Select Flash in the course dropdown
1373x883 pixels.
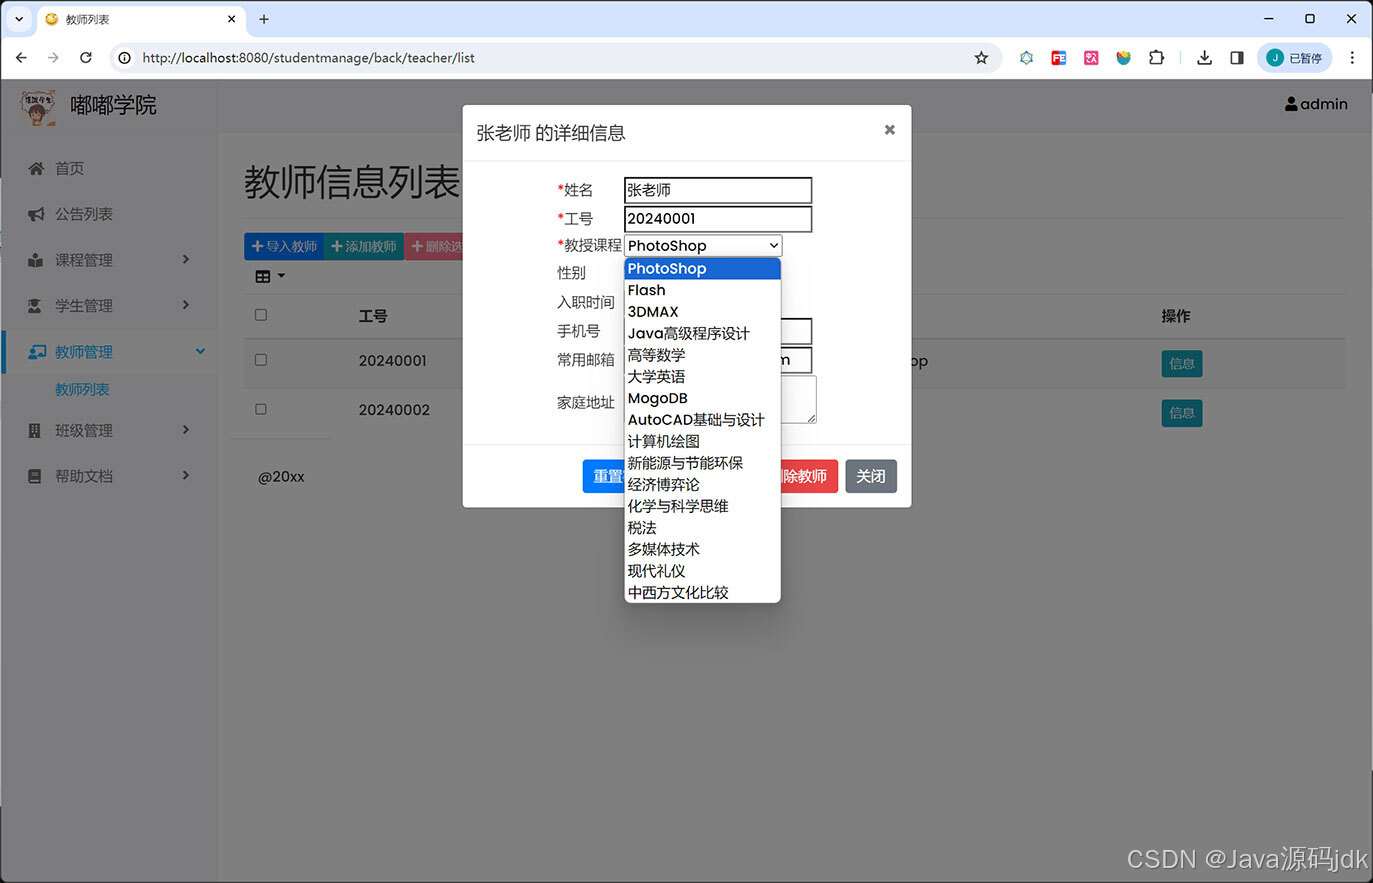(x=702, y=291)
